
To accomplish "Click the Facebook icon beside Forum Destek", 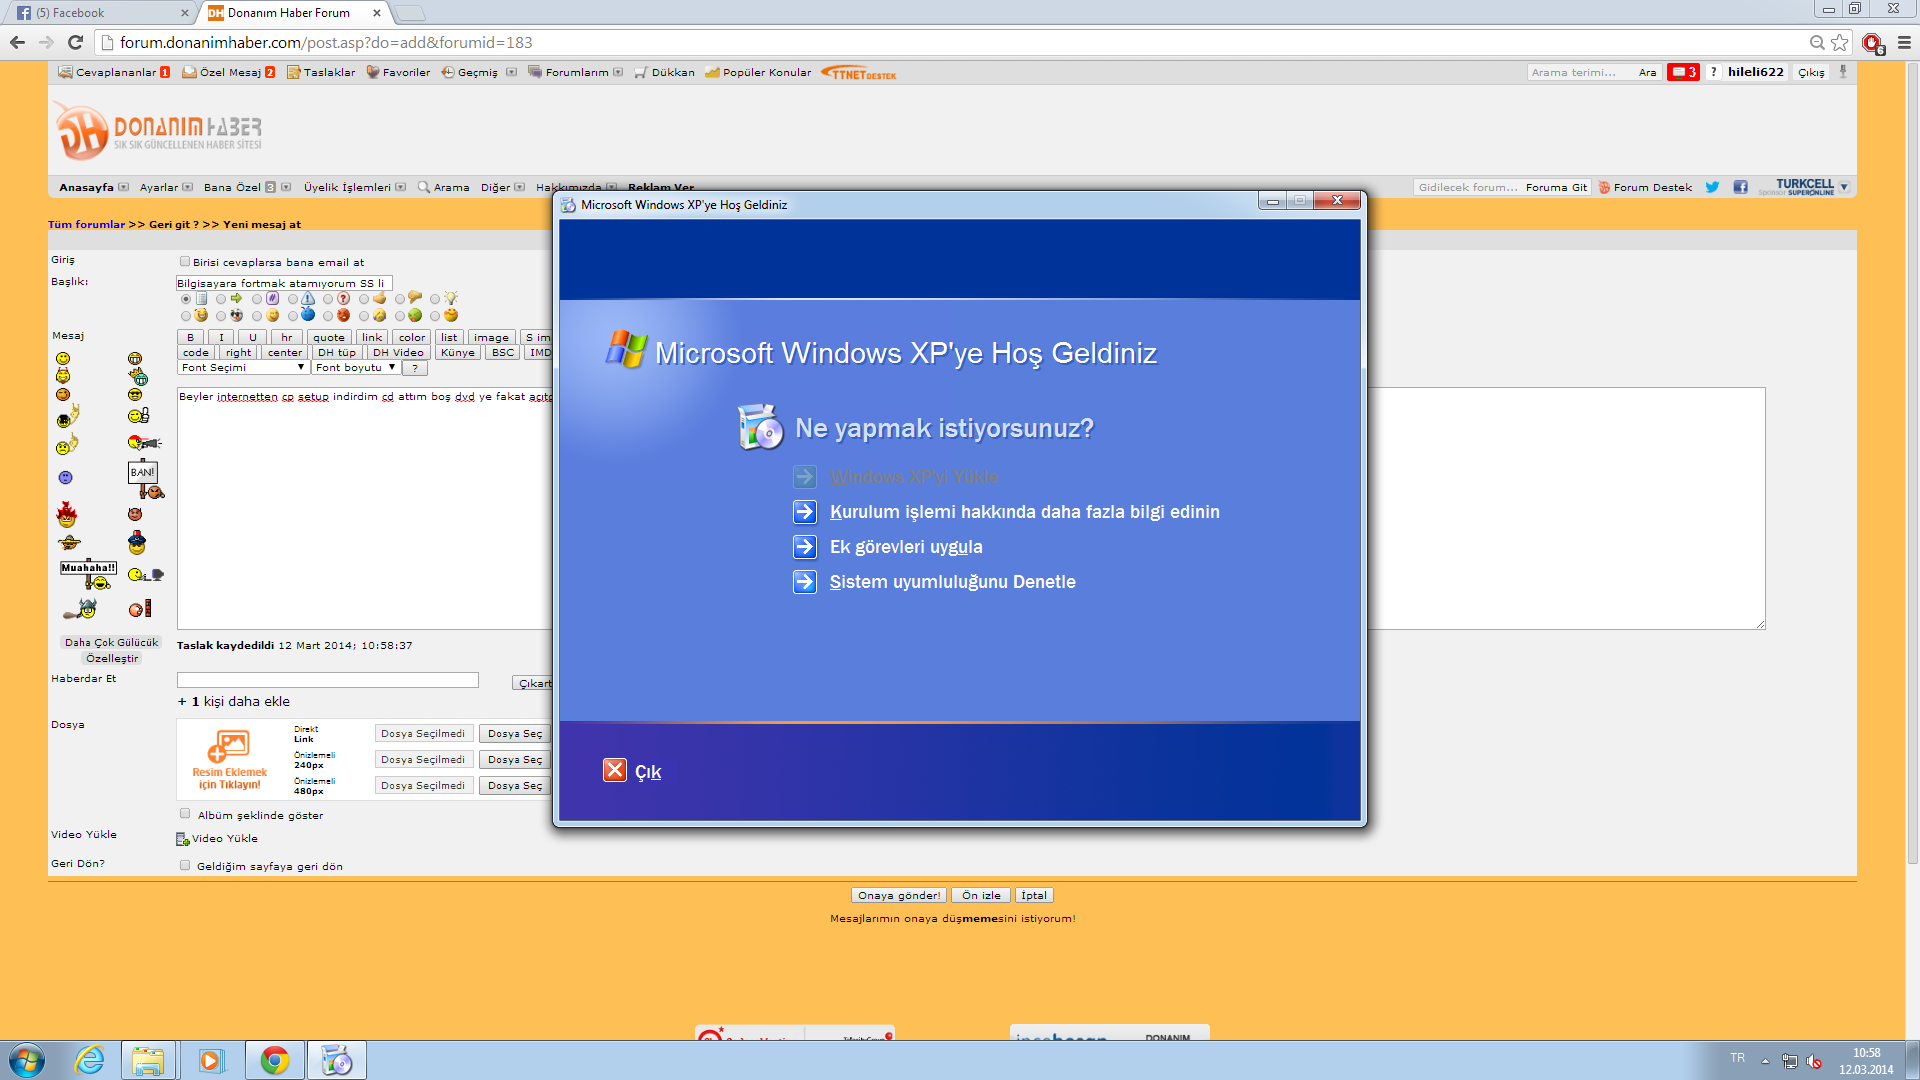I will click(x=1740, y=187).
